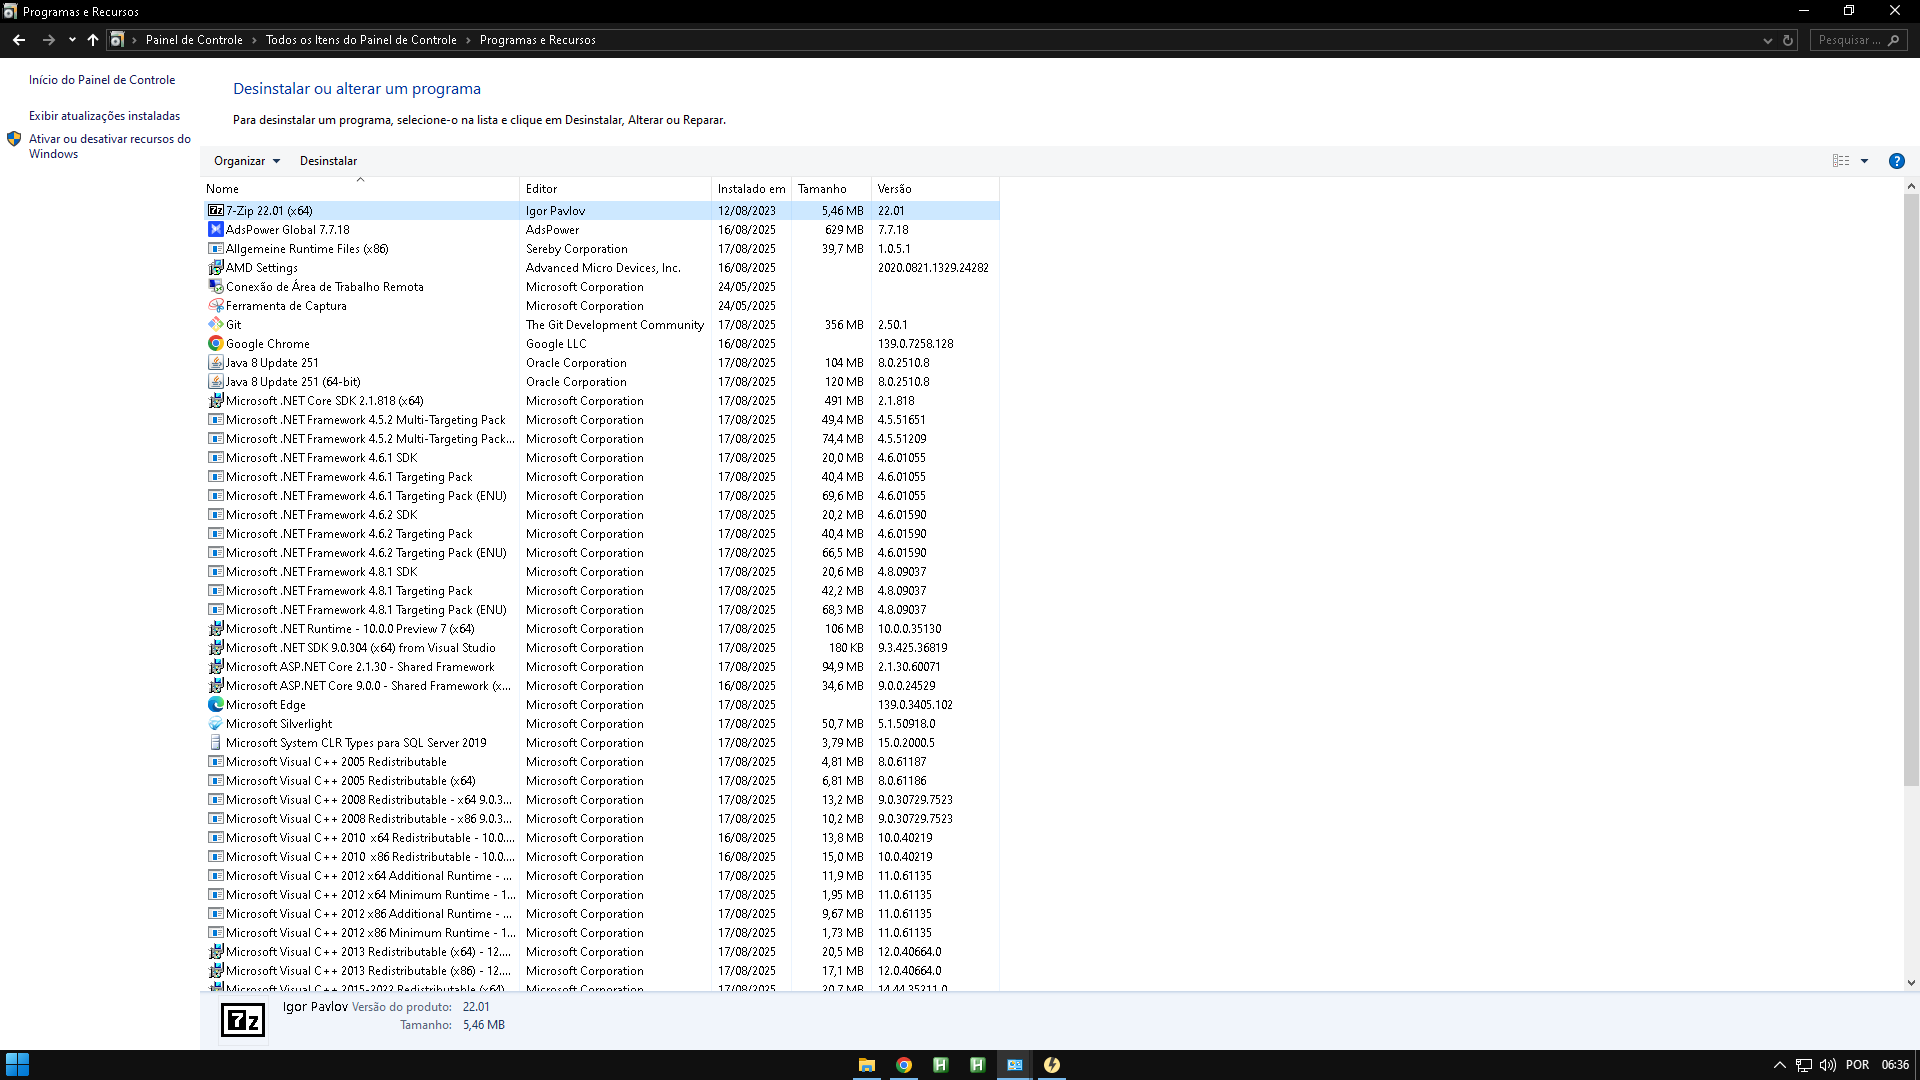
Task: Click the Desinstalar toolbar button
Action: pyautogui.click(x=328, y=161)
